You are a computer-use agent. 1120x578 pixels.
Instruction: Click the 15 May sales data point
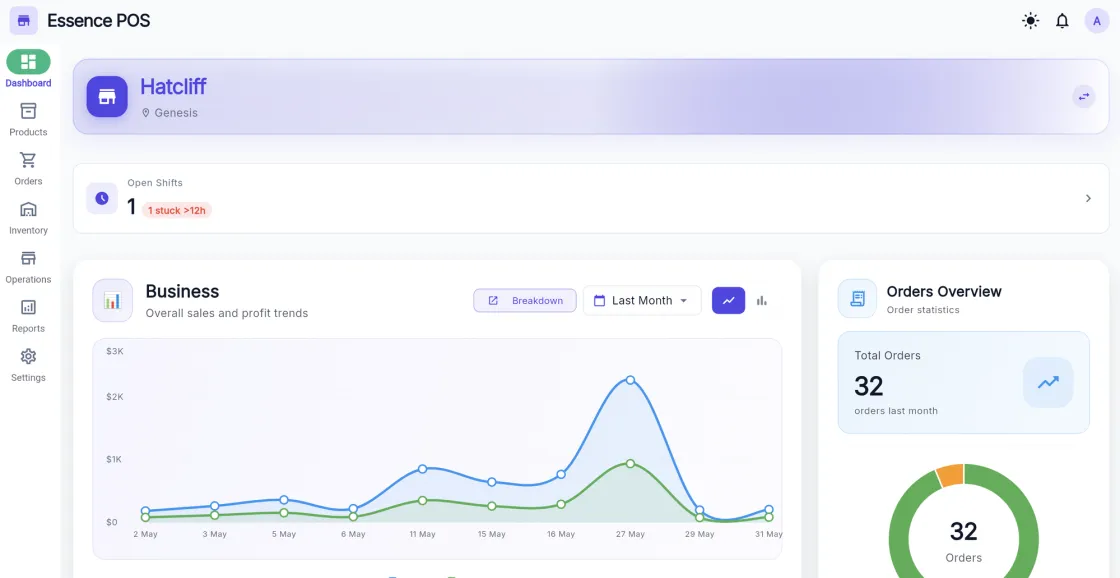[491, 482]
